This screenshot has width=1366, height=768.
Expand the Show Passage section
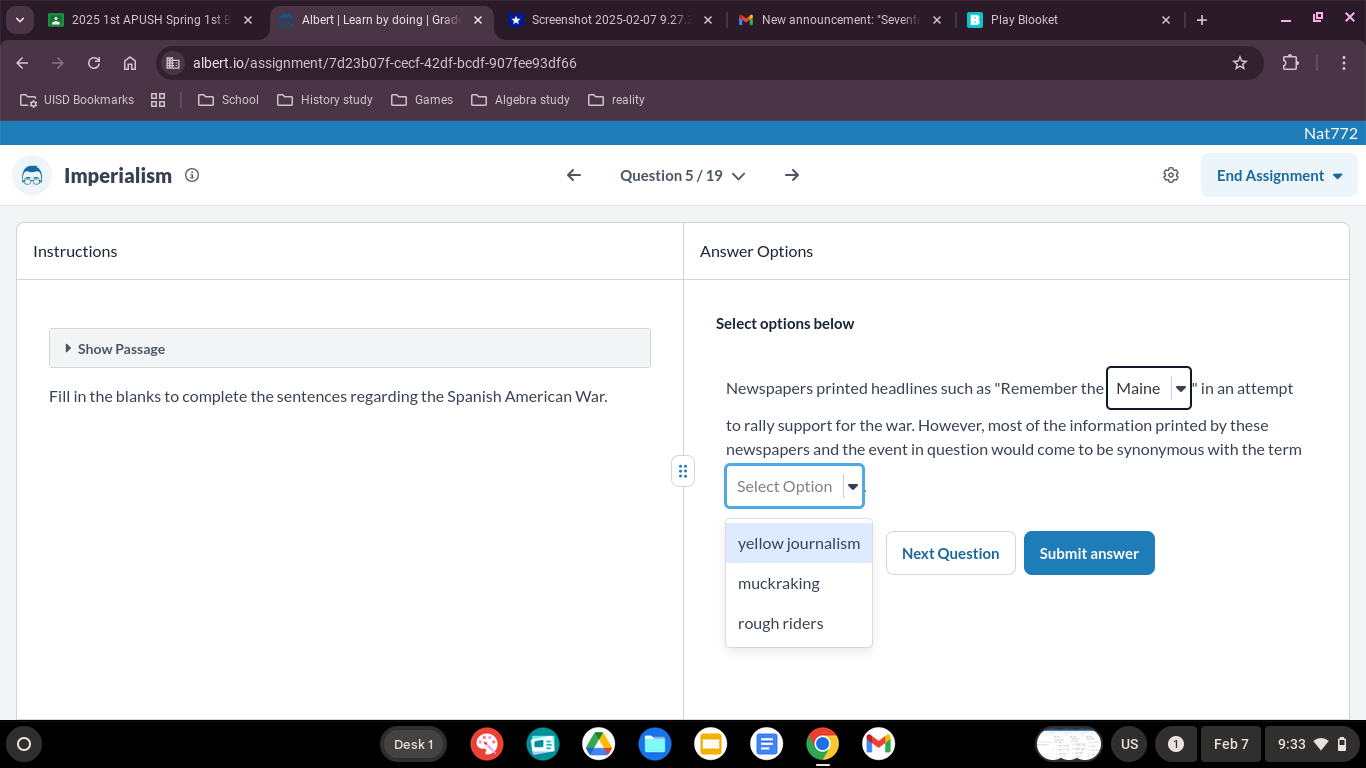[x=350, y=348]
